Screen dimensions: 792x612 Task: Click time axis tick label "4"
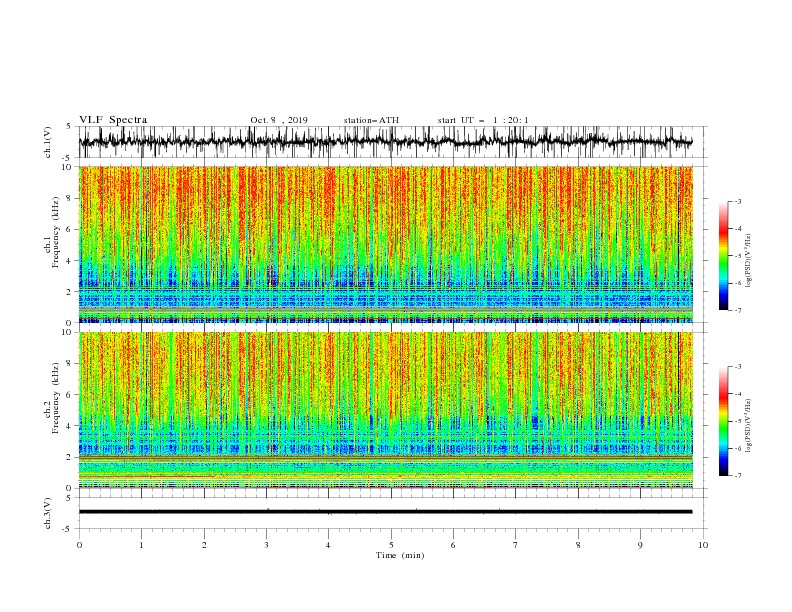pyautogui.click(x=328, y=545)
